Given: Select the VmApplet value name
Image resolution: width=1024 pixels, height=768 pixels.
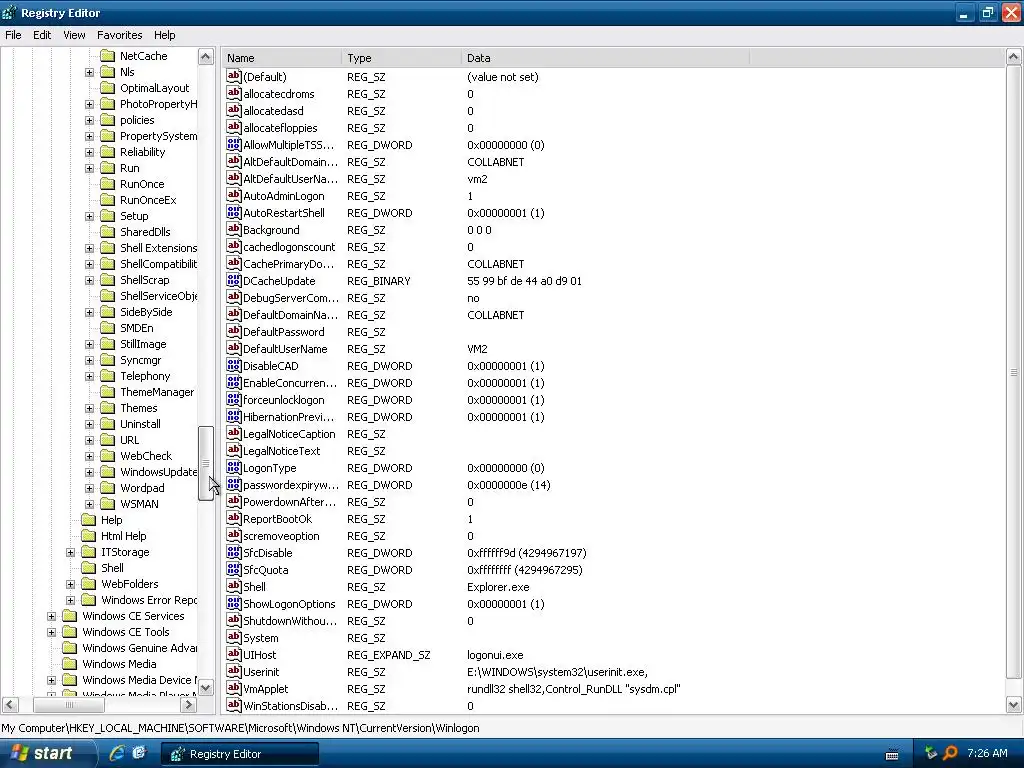Looking at the screenshot, I should click(265, 689).
